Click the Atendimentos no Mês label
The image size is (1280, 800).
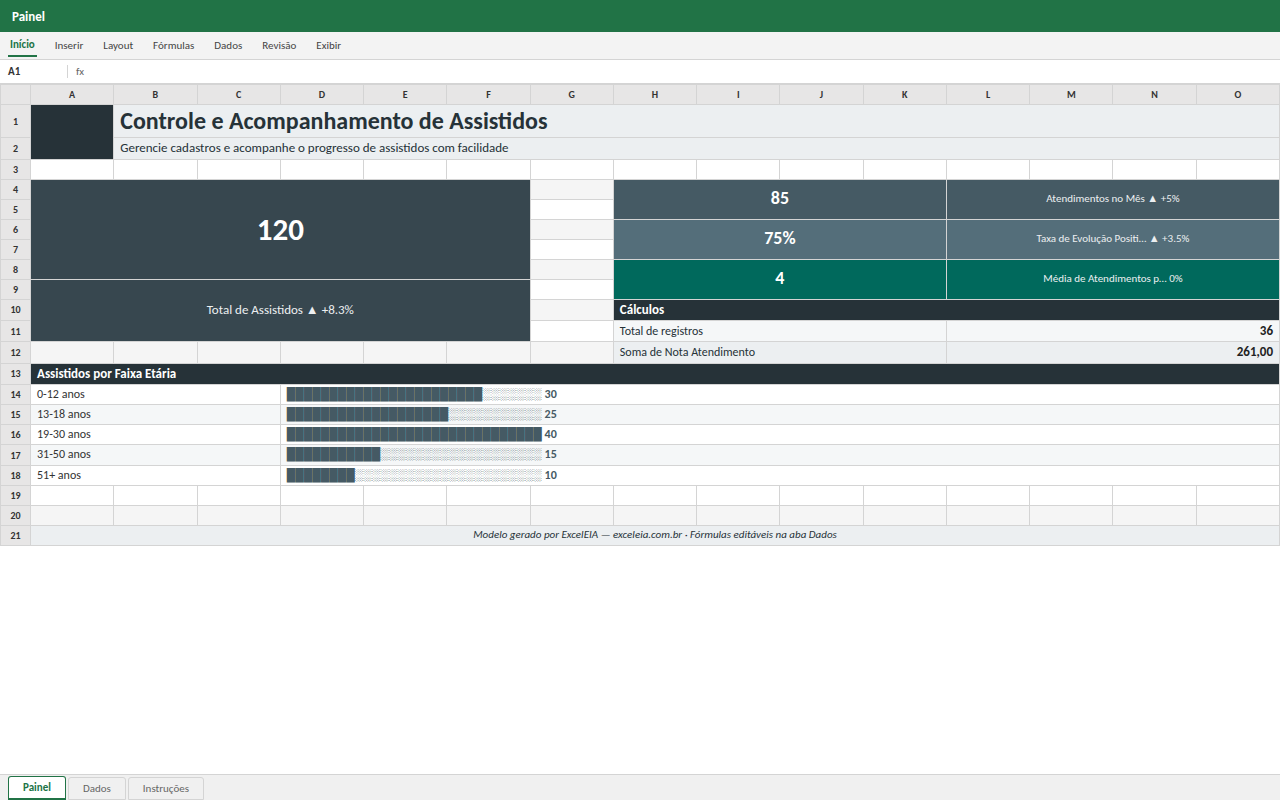(1113, 199)
